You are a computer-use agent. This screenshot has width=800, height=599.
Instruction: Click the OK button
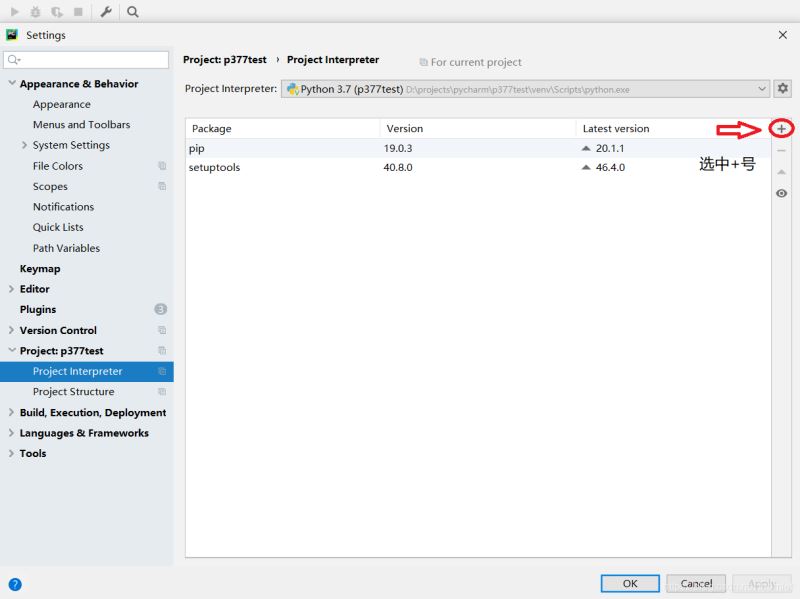pos(630,583)
